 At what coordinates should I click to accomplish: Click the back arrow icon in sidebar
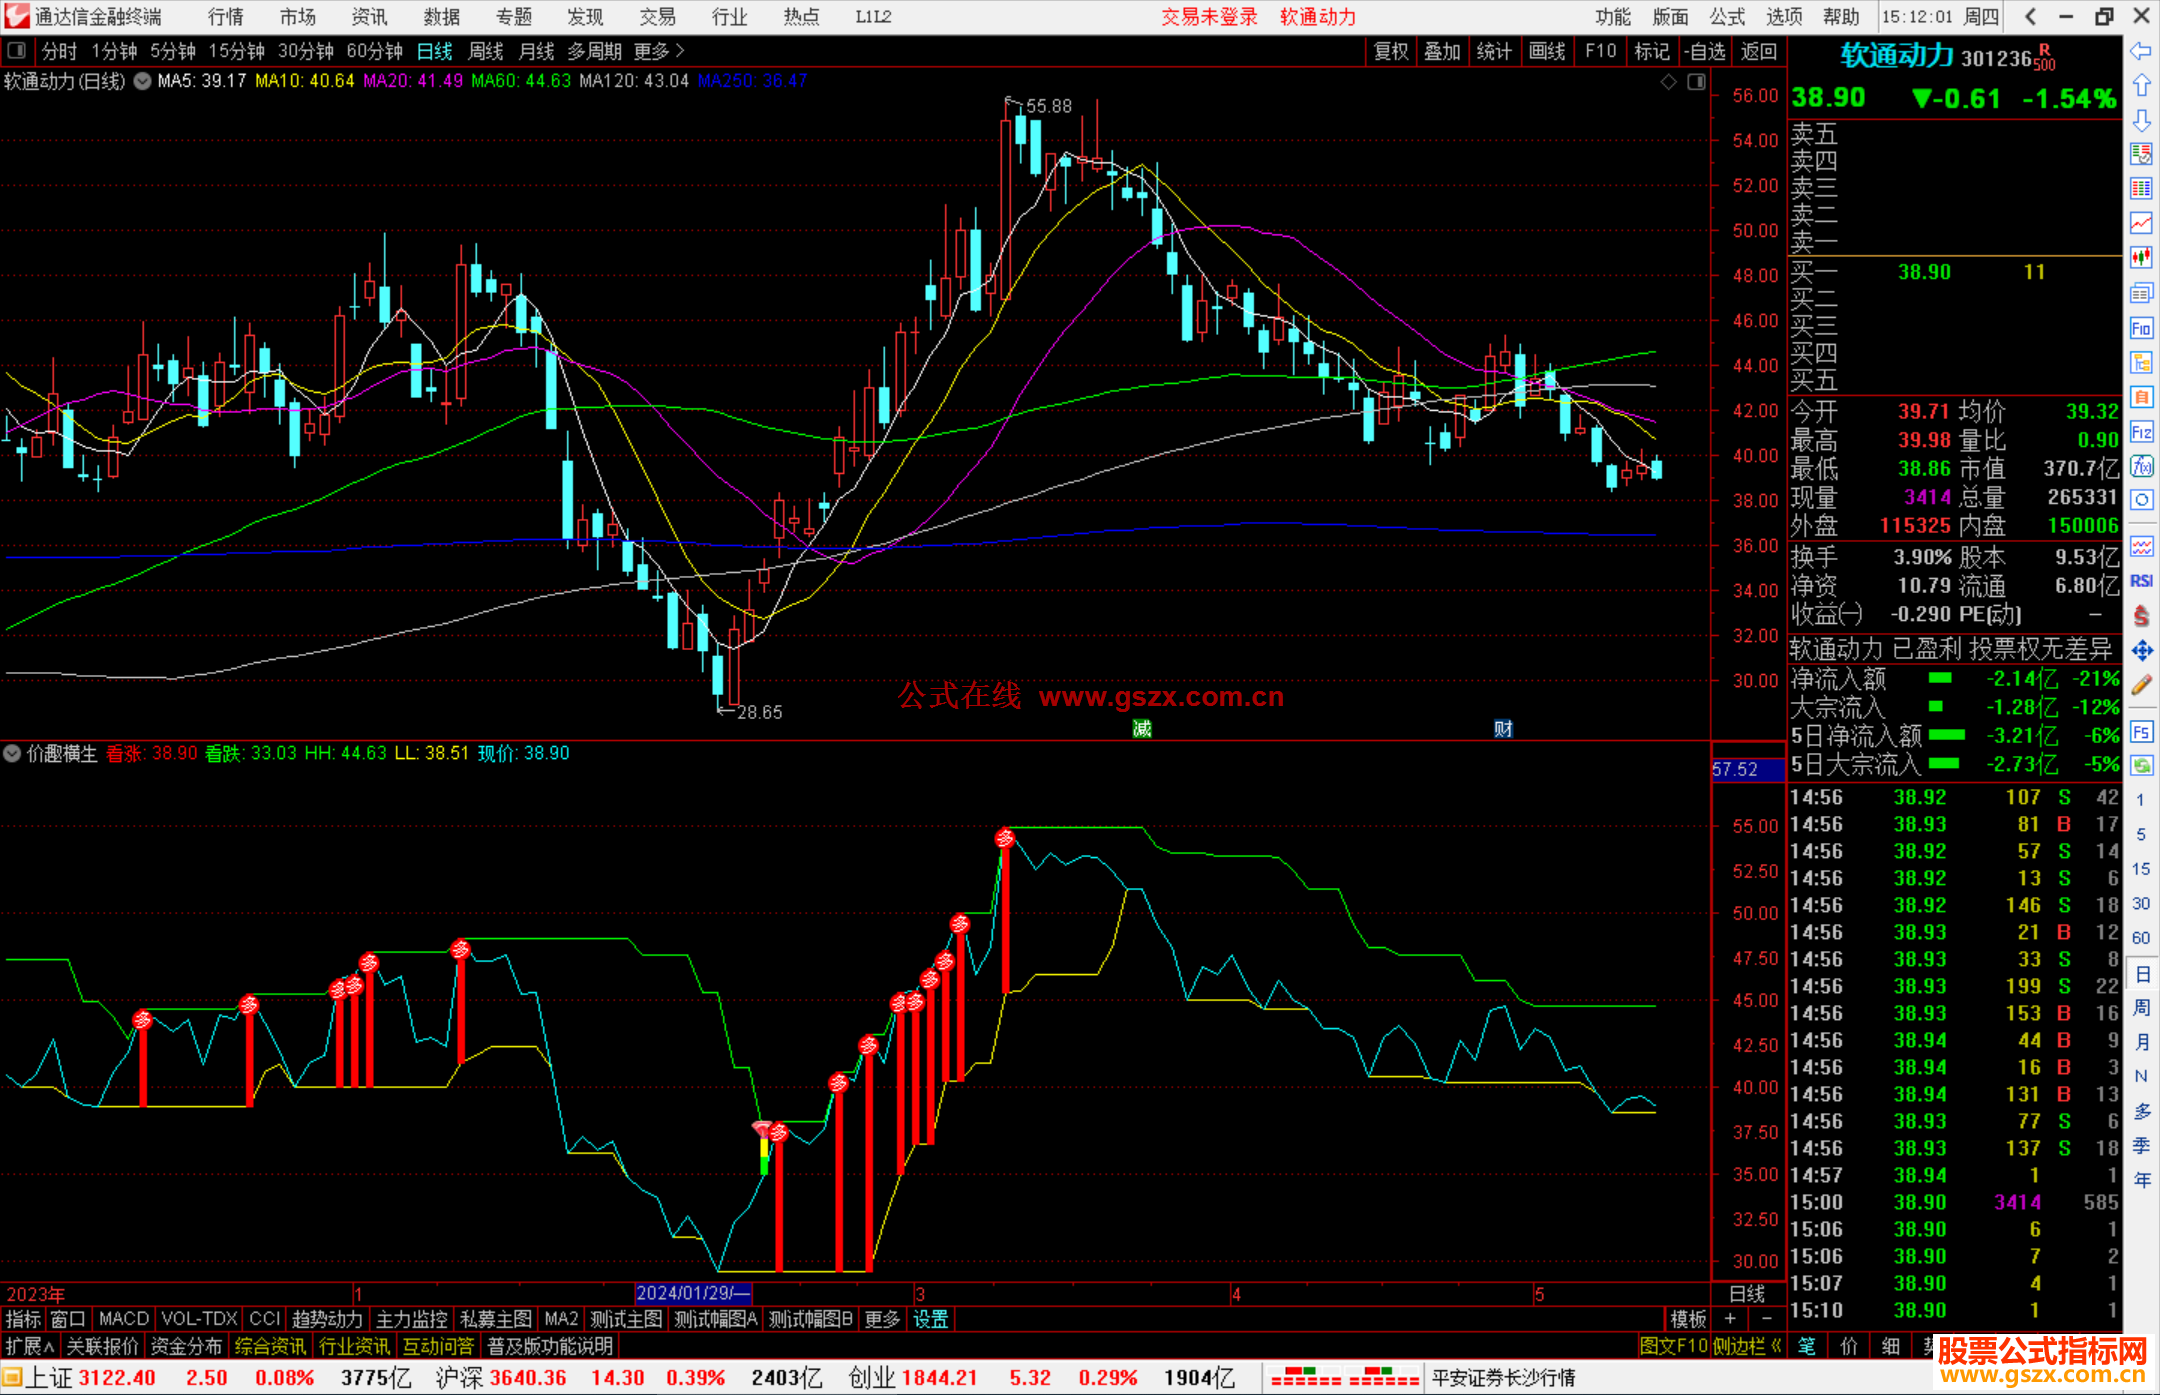pos(2141,51)
